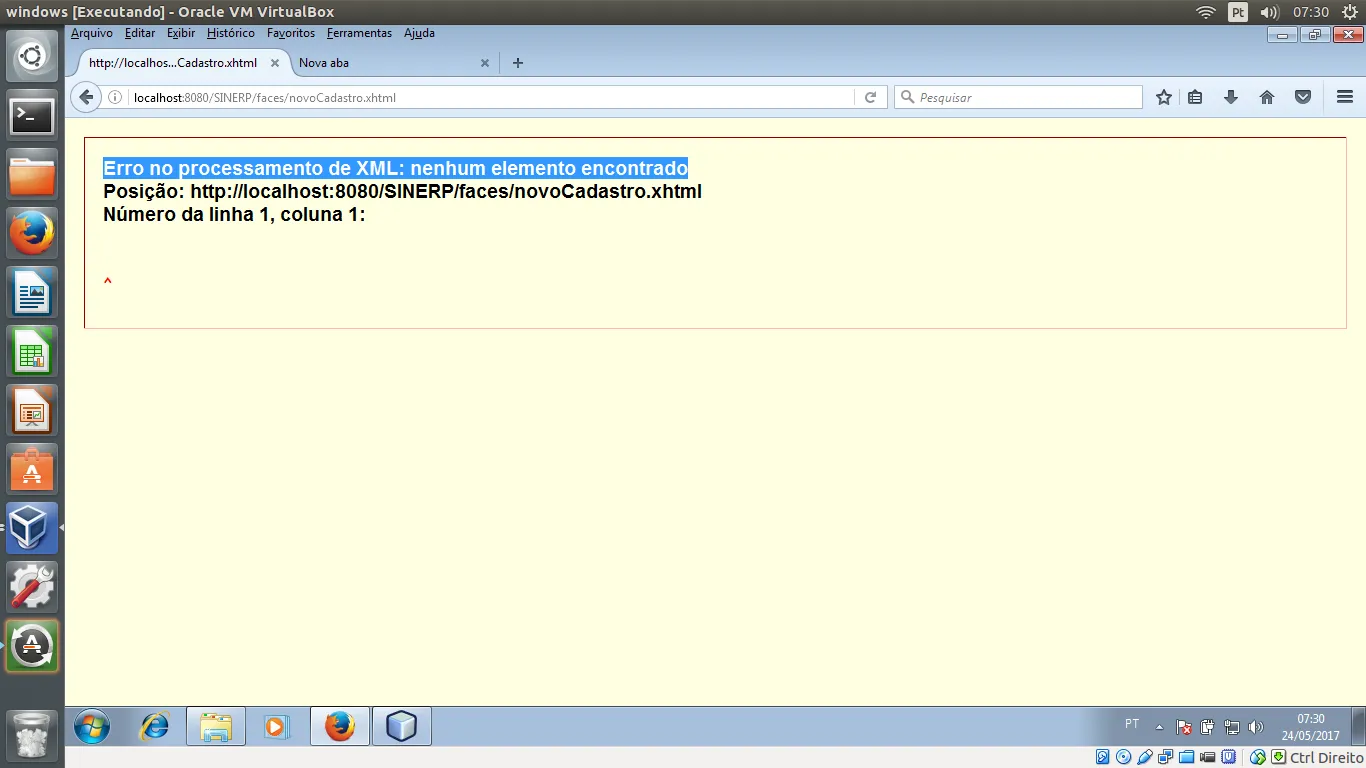This screenshot has height=768, width=1366.
Task: Select the localhost novoCadastro.xhtml tab
Action: 183,62
